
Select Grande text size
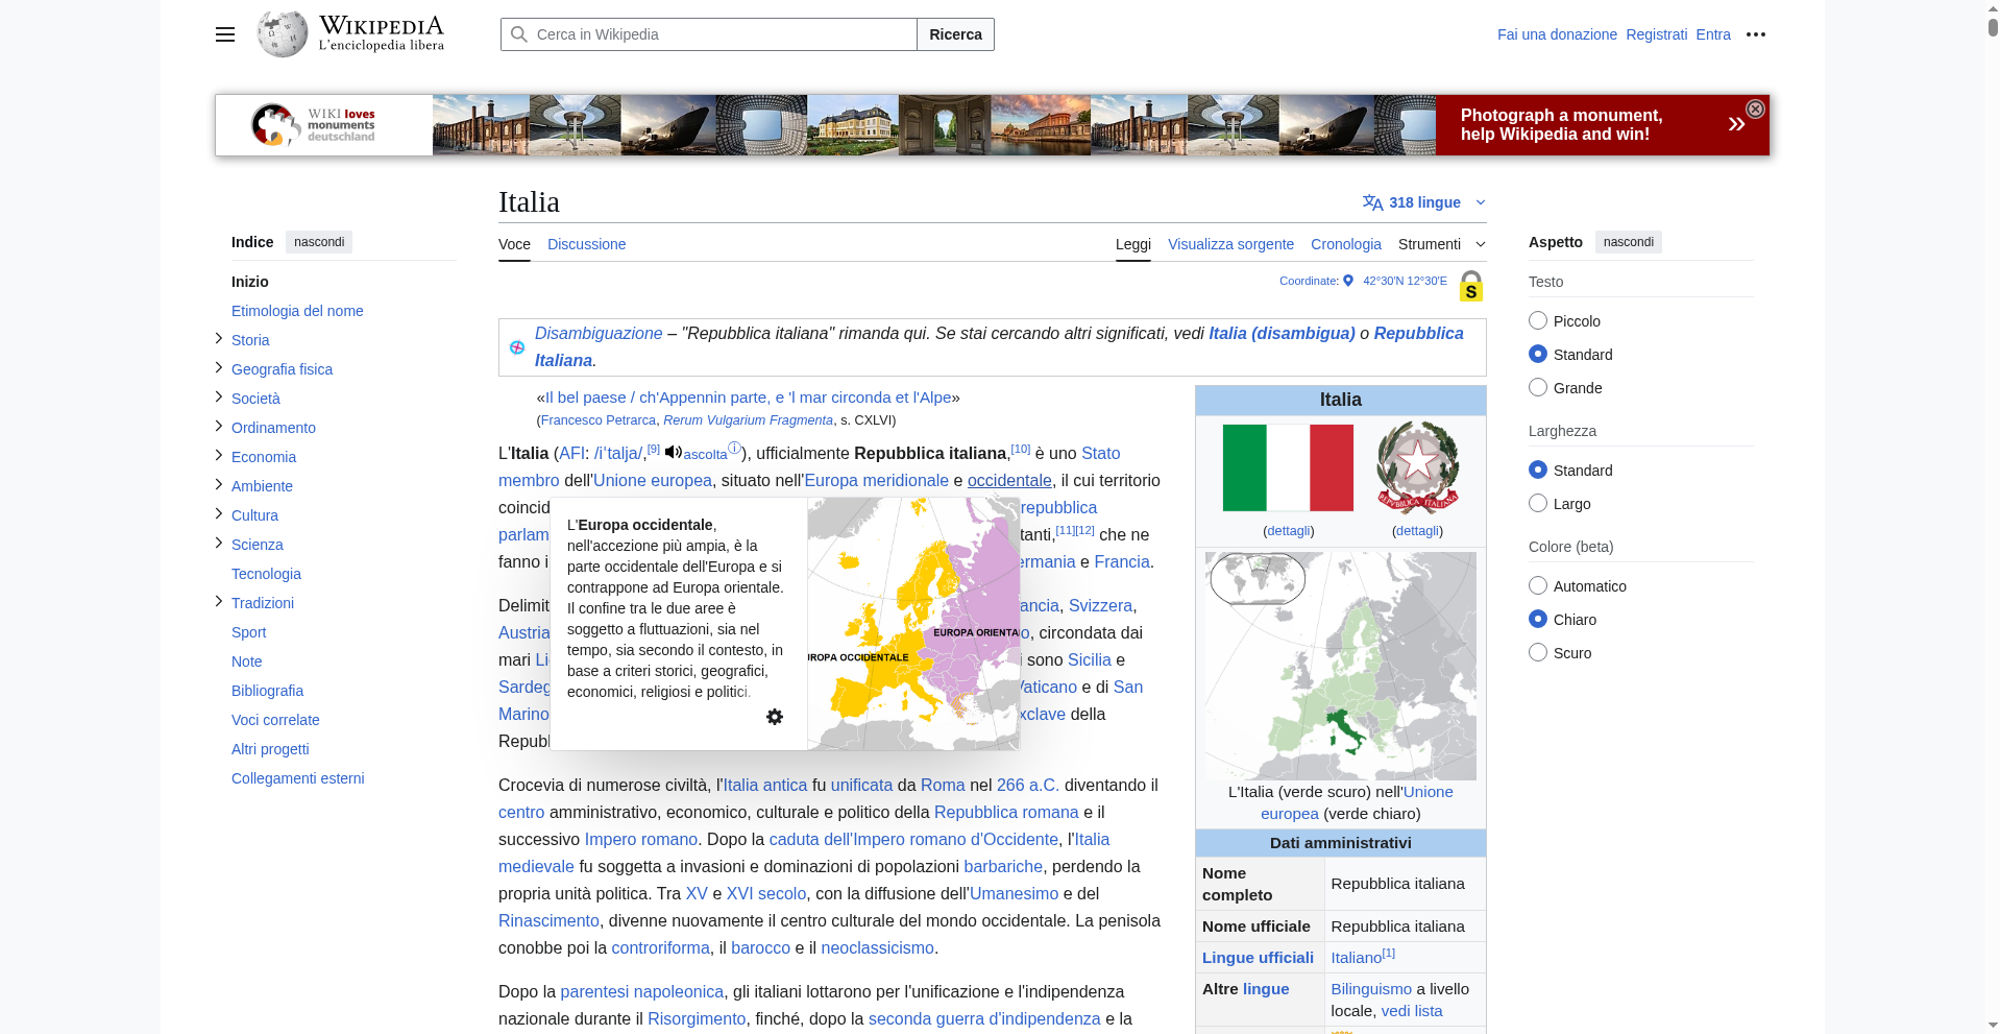tap(1538, 387)
